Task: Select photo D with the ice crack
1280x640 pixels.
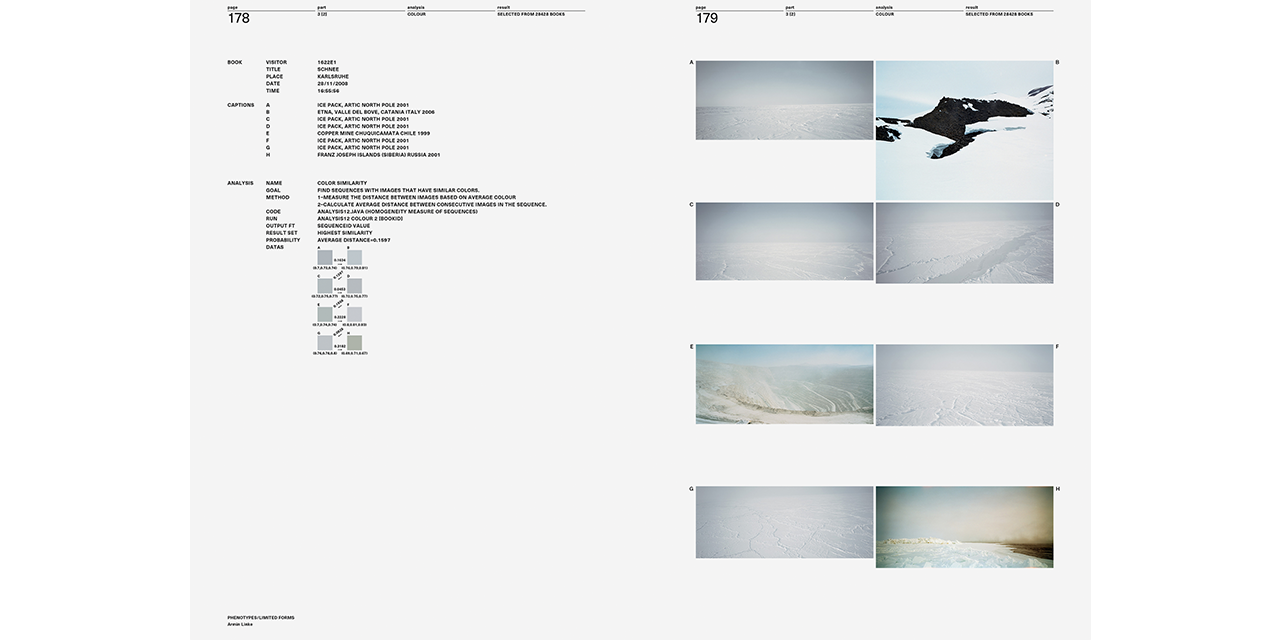Action: [964, 242]
